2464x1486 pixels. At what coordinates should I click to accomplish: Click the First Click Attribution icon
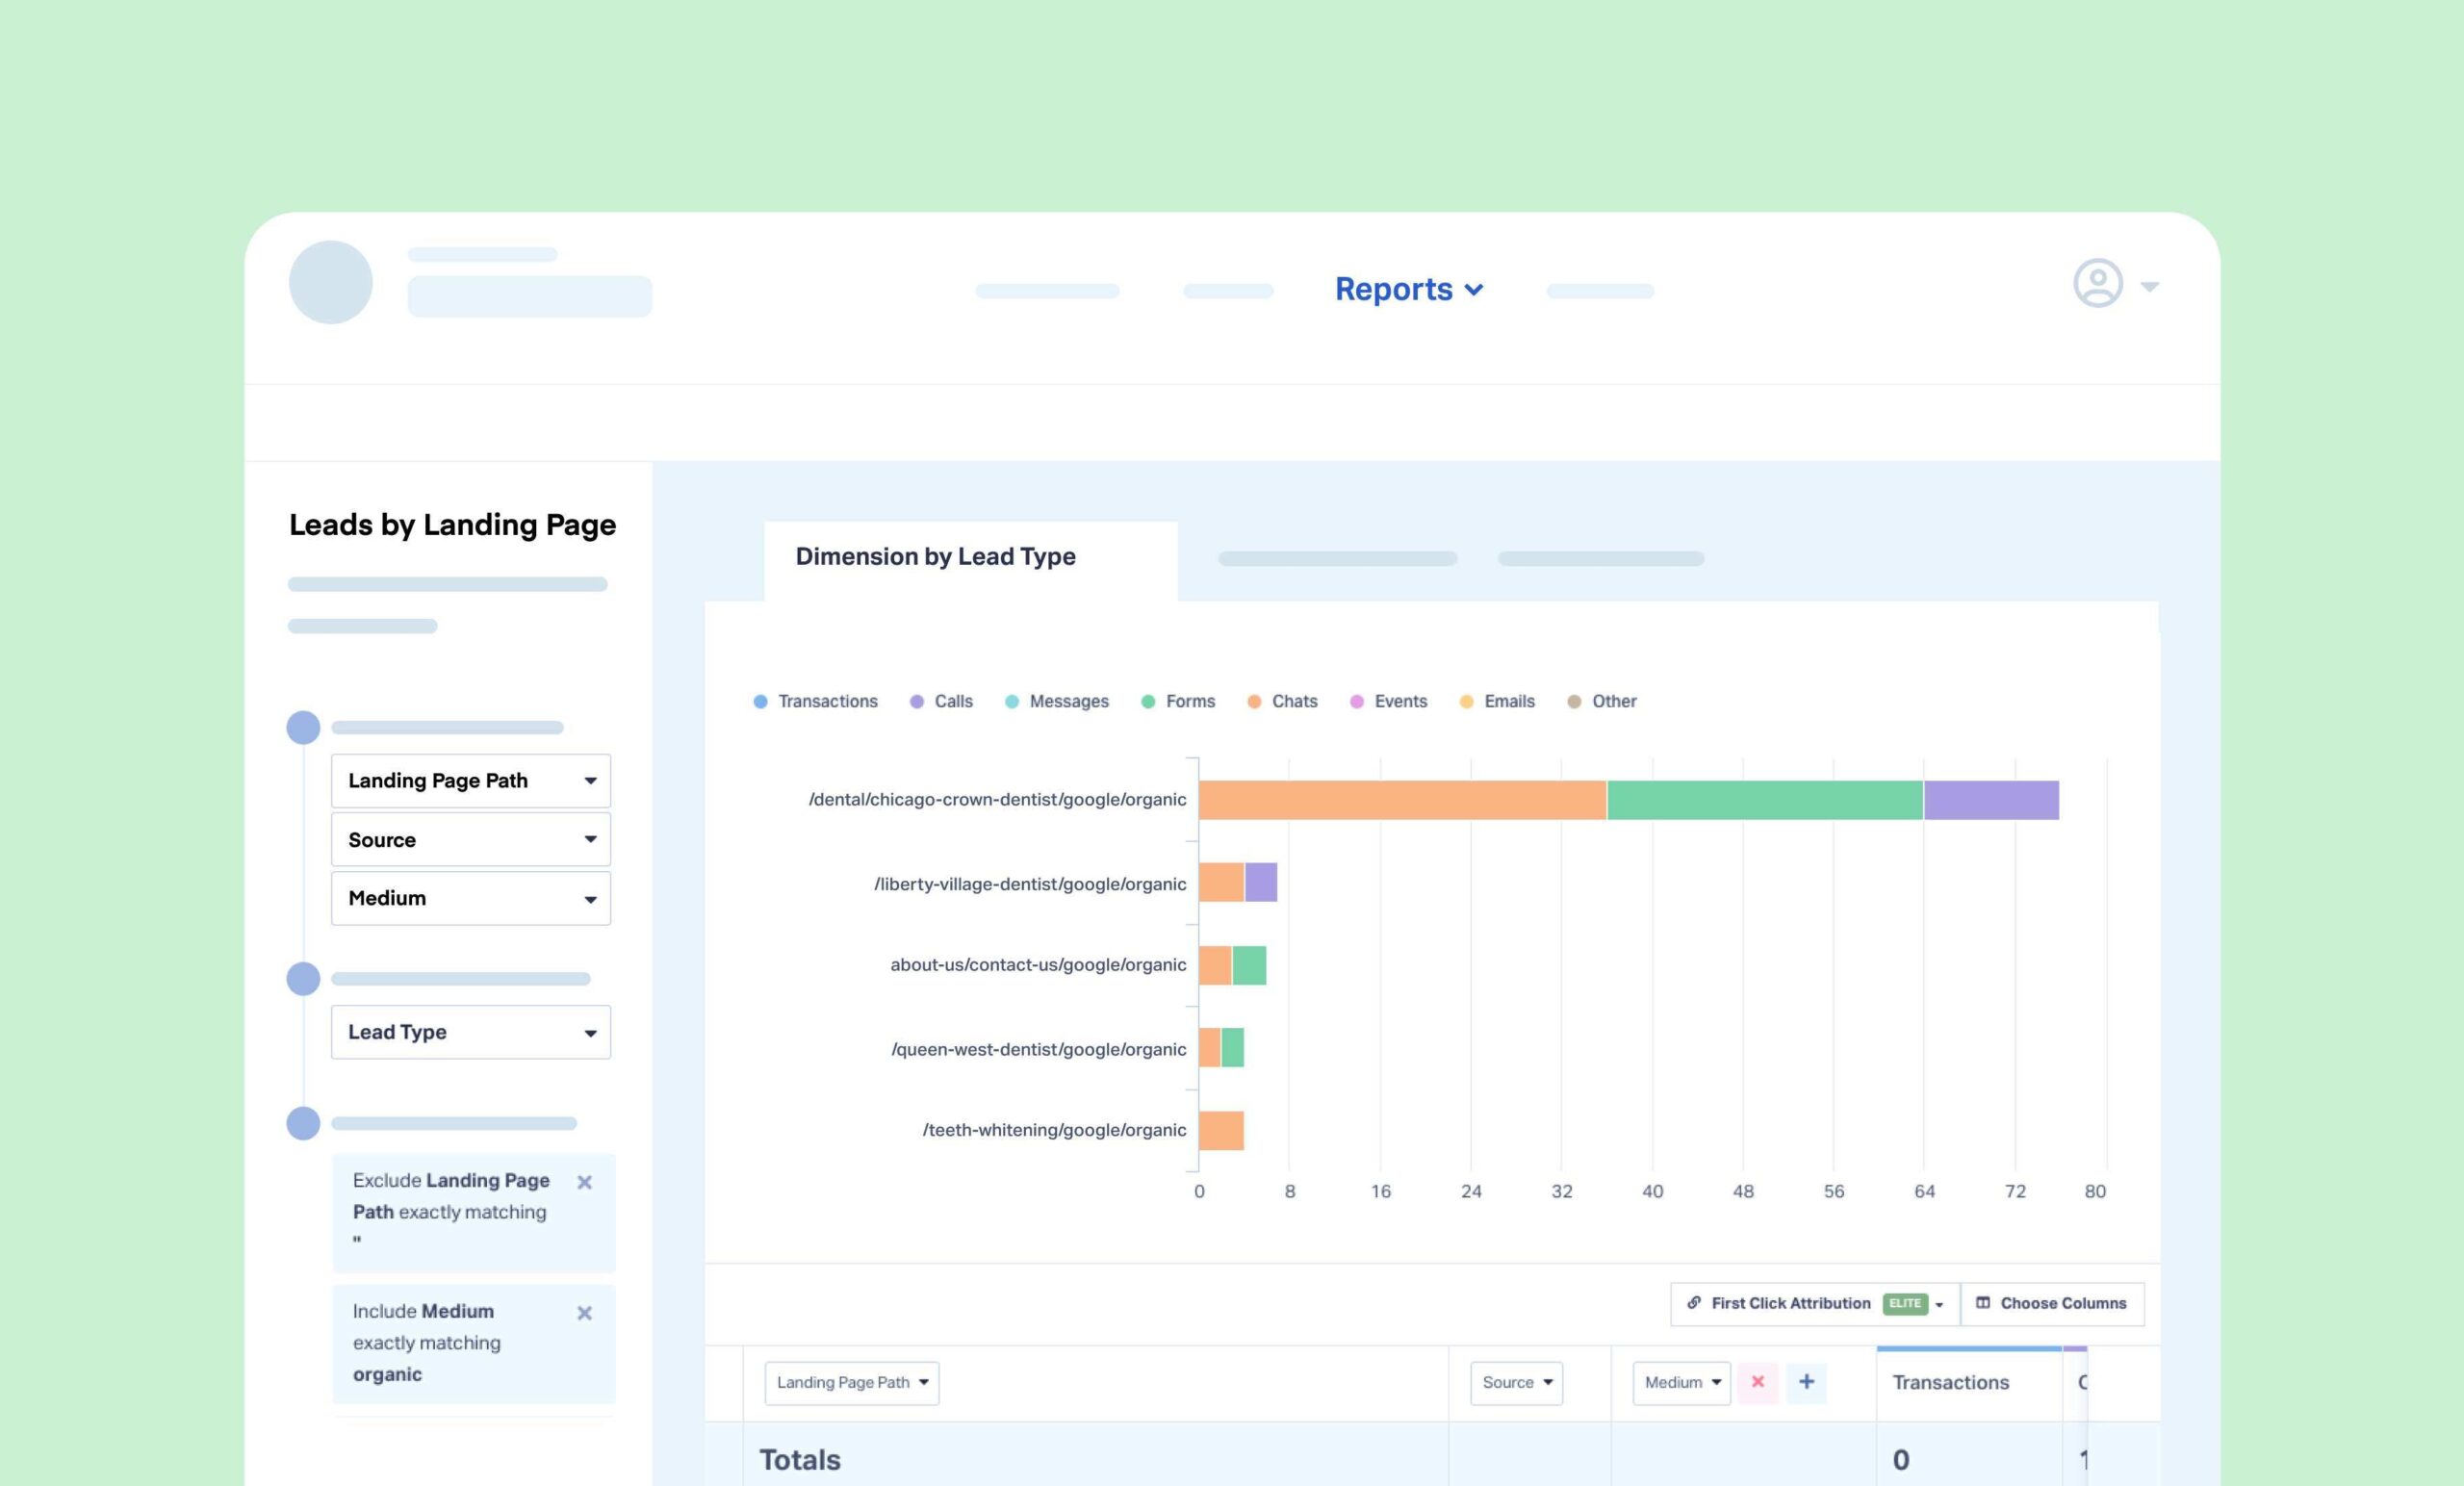[1693, 1303]
